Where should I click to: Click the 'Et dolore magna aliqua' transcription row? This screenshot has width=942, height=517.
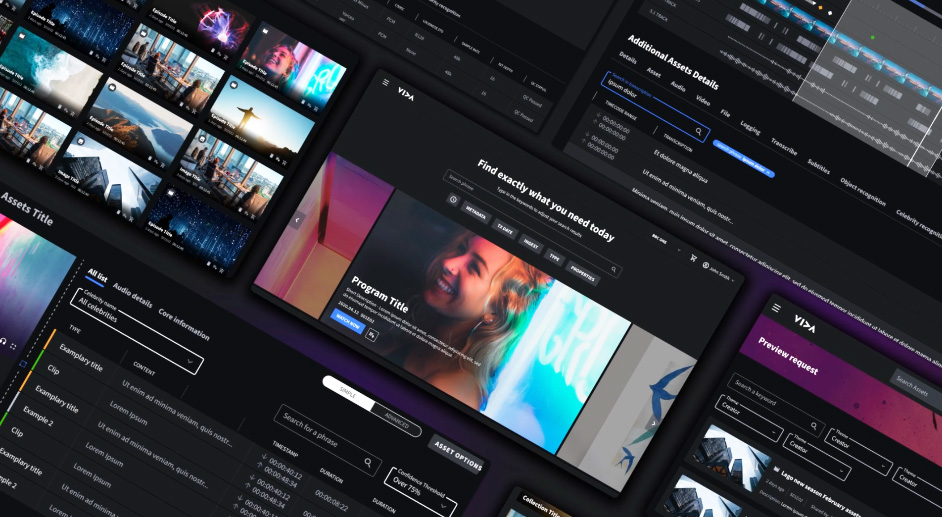[x=681, y=166]
